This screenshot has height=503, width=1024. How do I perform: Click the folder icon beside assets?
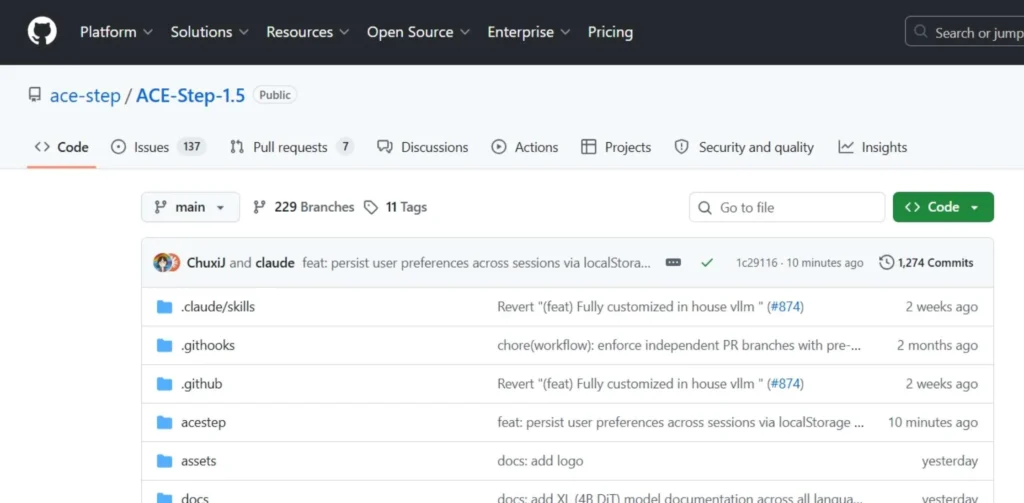(165, 461)
